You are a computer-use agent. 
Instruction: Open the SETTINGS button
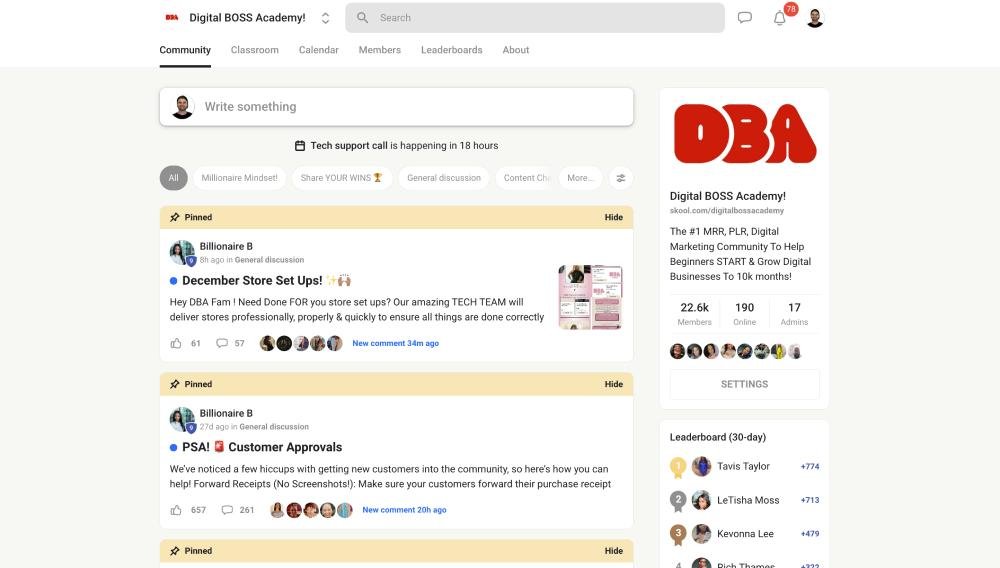(744, 384)
